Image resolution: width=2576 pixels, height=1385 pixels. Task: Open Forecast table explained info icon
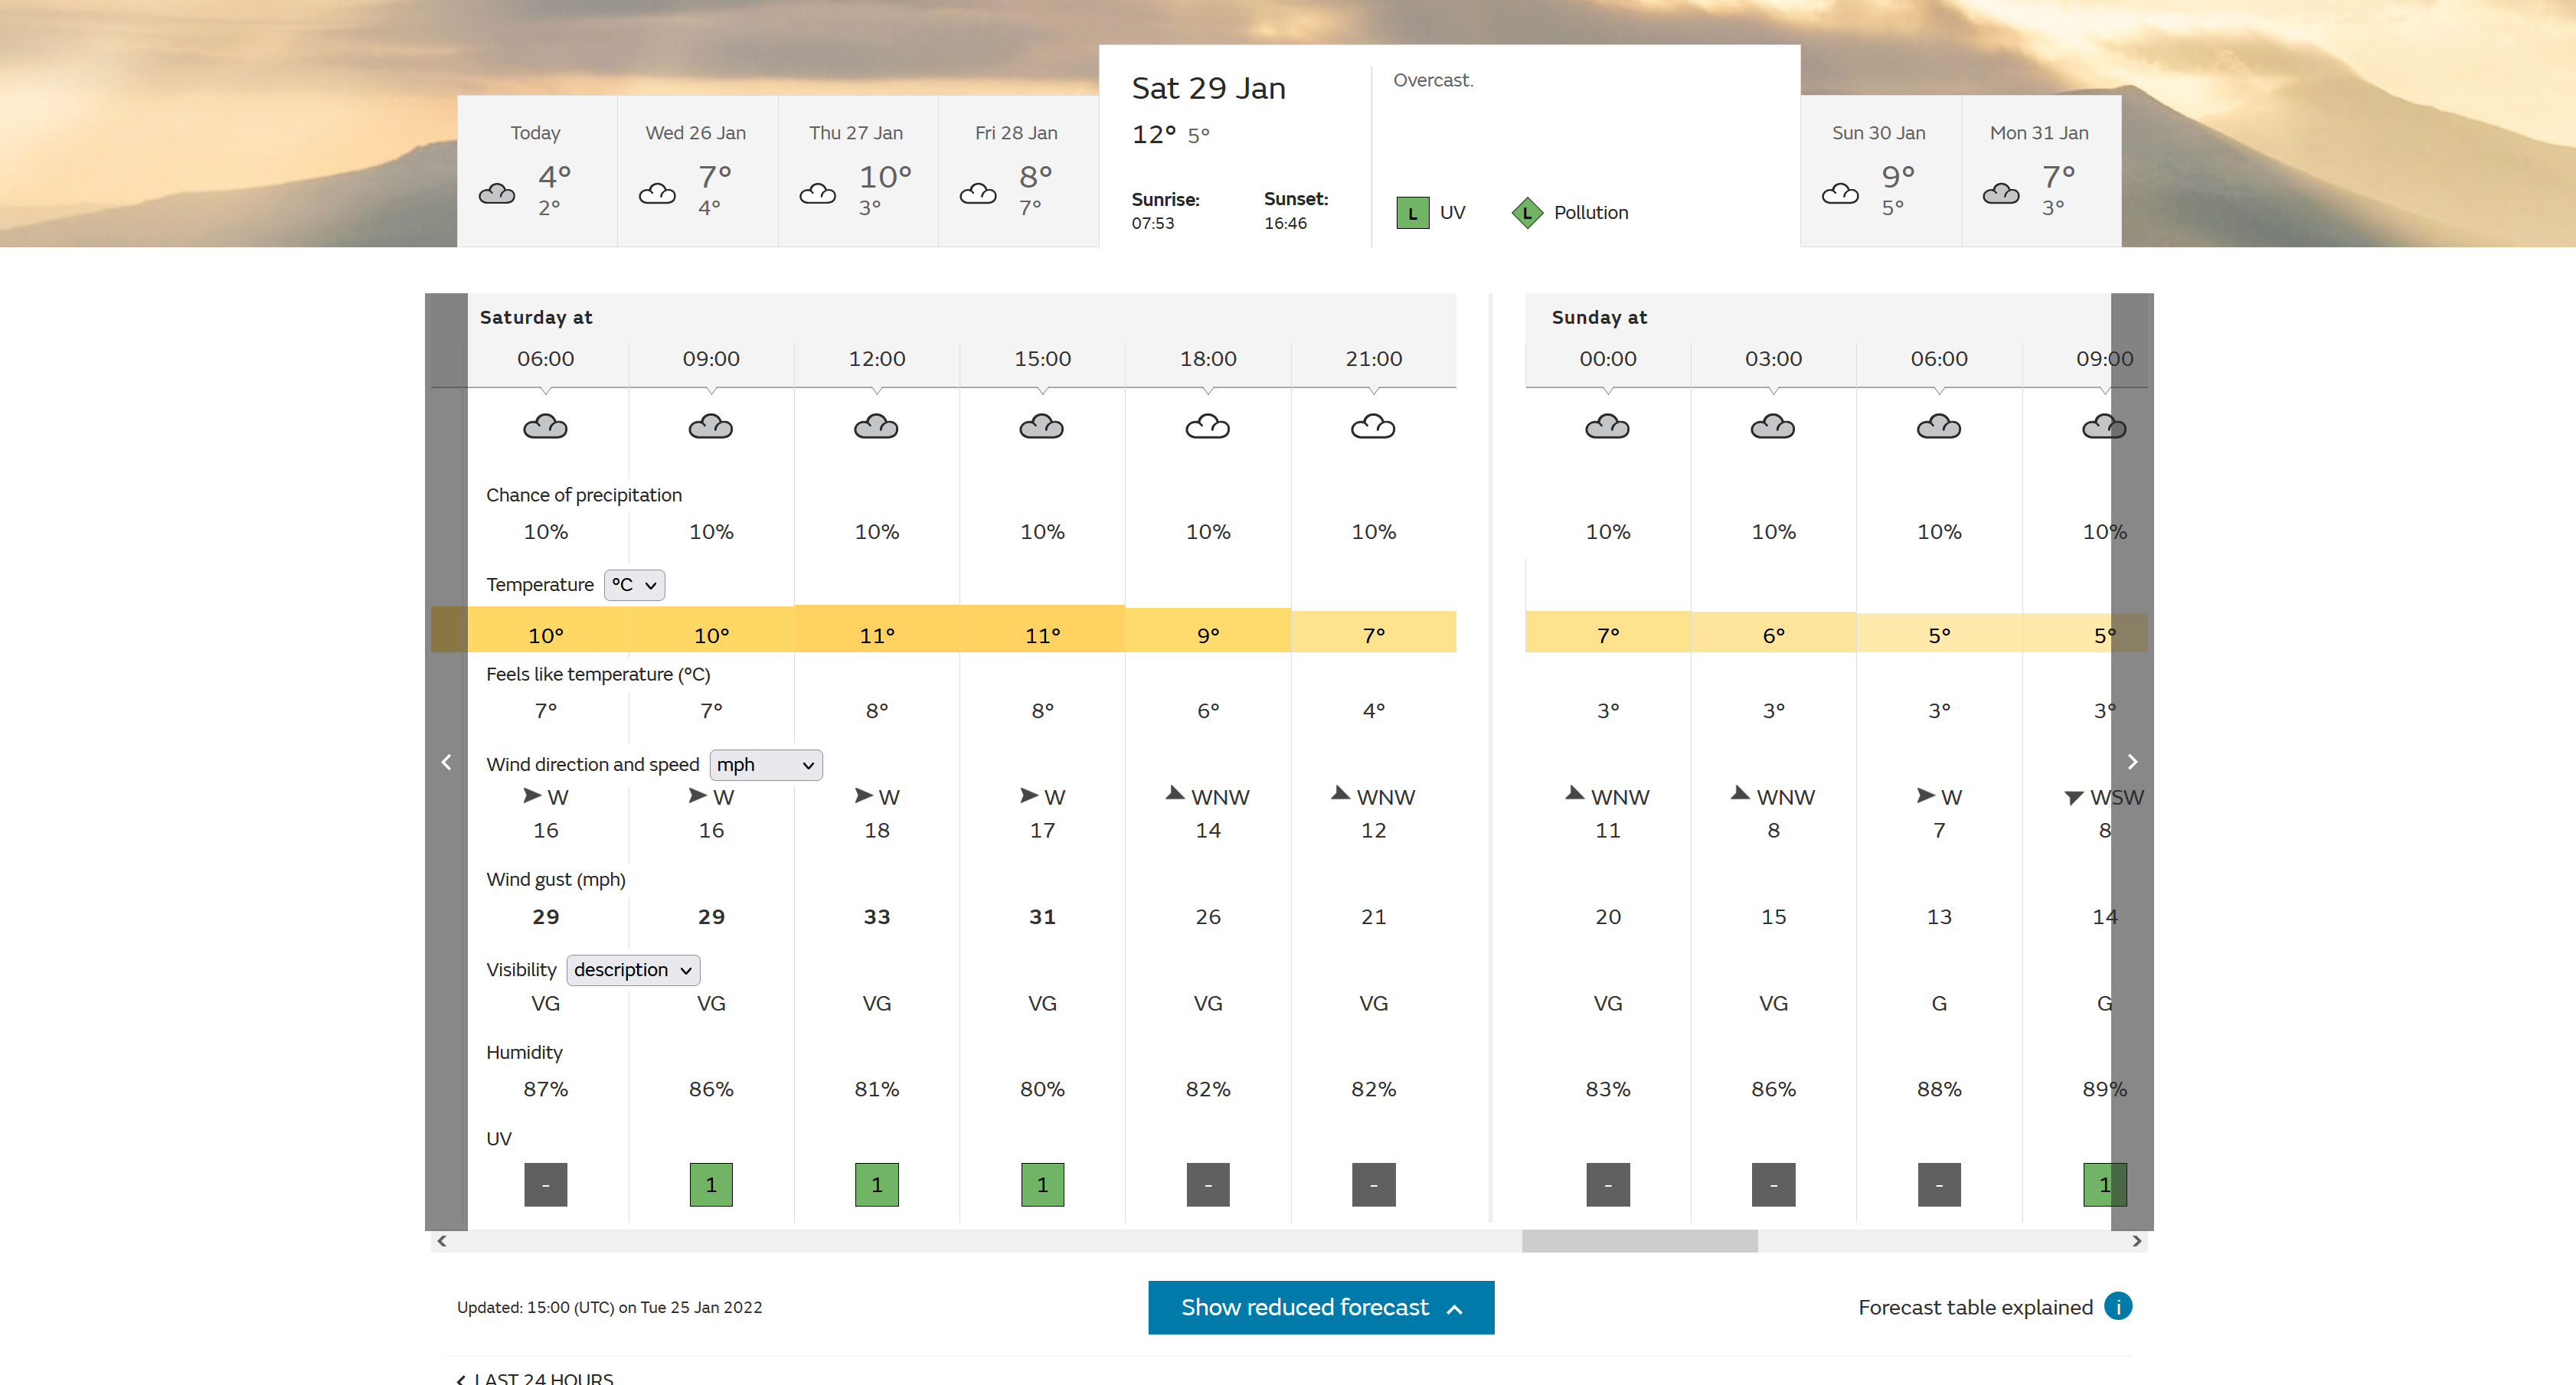click(2117, 1306)
